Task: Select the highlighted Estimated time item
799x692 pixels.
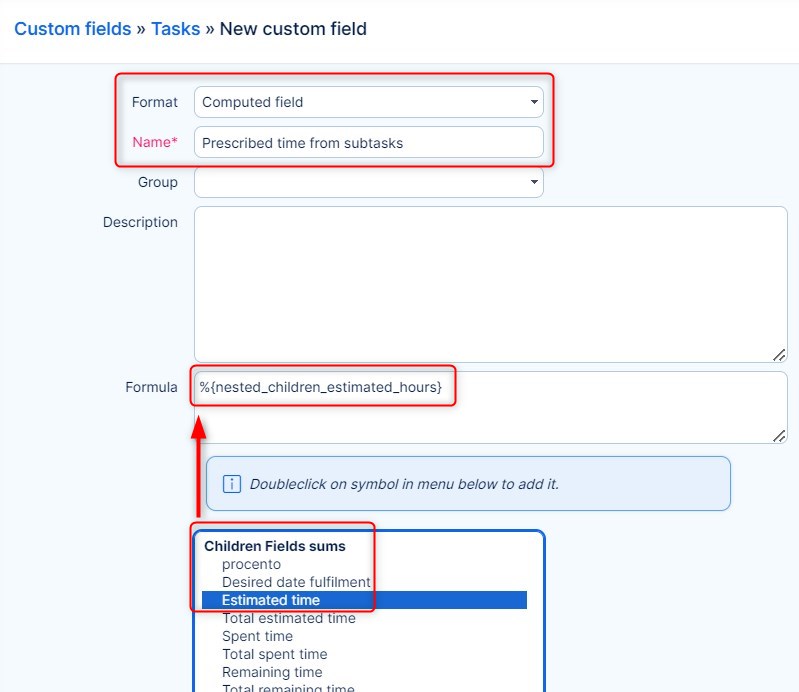Action: pyautogui.click(x=271, y=600)
